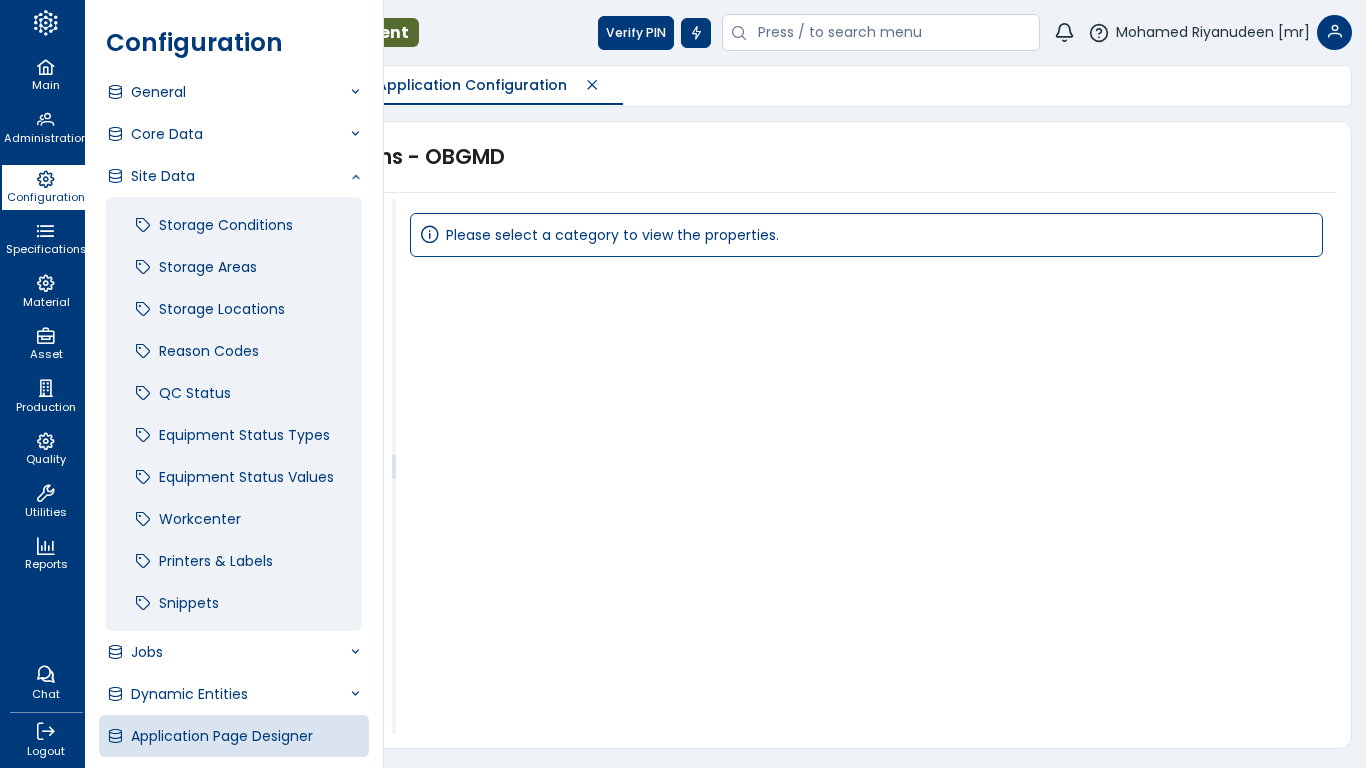Image resolution: width=1366 pixels, height=768 pixels.
Task: Click the menu search input field
Action: point(890,33)
